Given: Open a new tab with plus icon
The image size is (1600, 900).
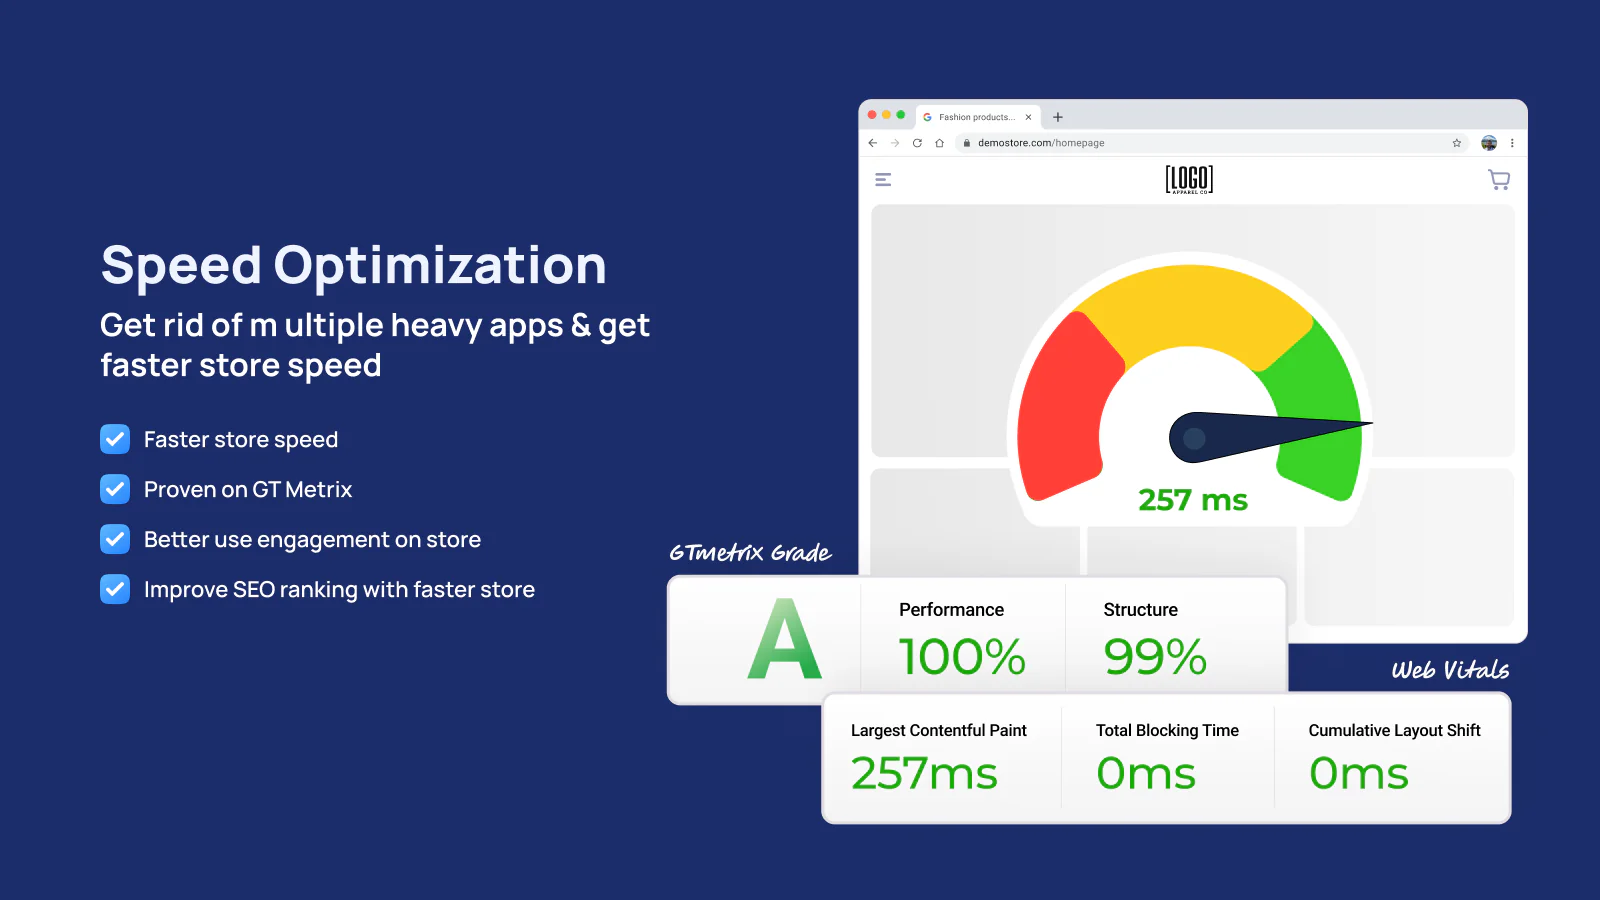Looking at the screenshot, I should tap(1058, 117).
